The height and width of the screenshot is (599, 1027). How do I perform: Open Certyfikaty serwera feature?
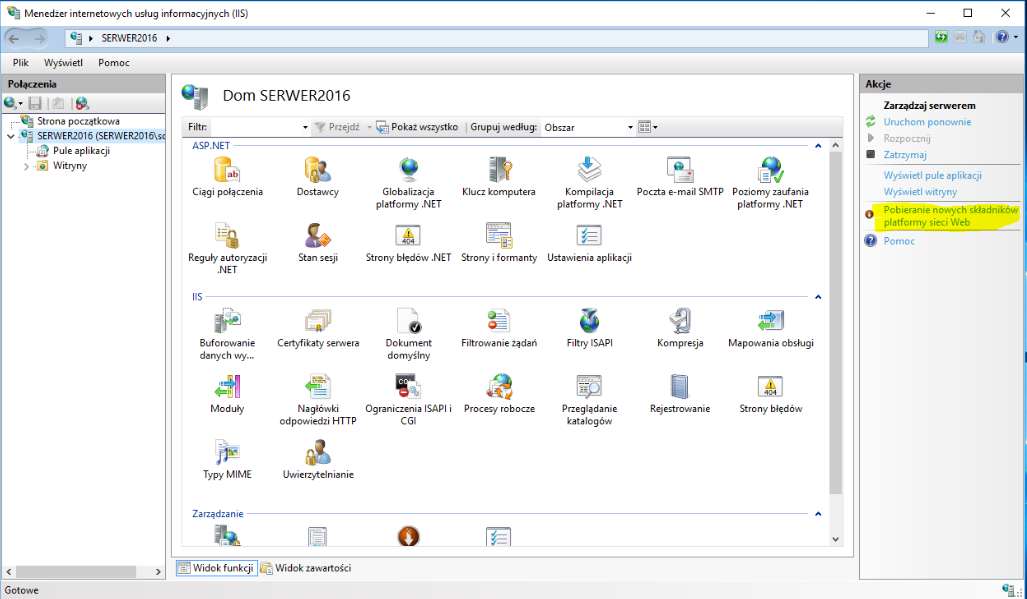click(x=318, y=322)
